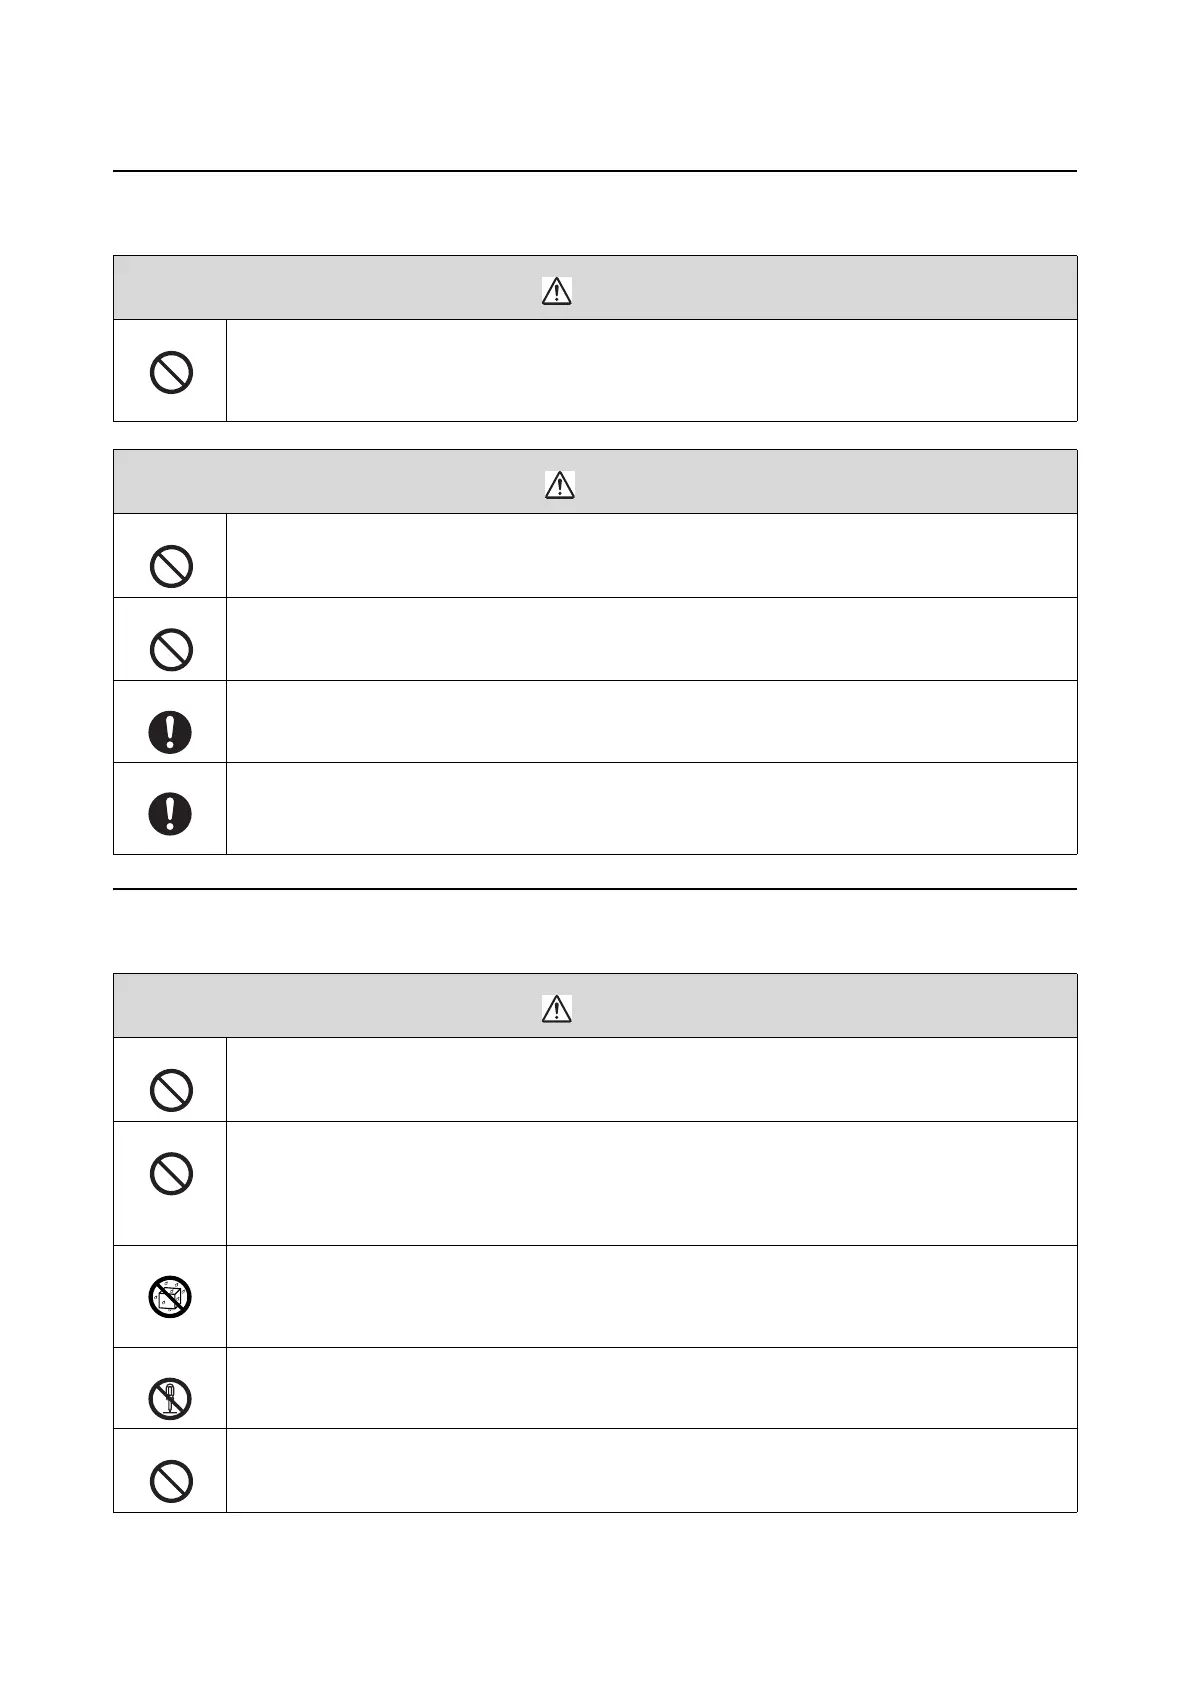
Task: Click the first prohibition icon in the bottom table
Action: coord(170,1090)
